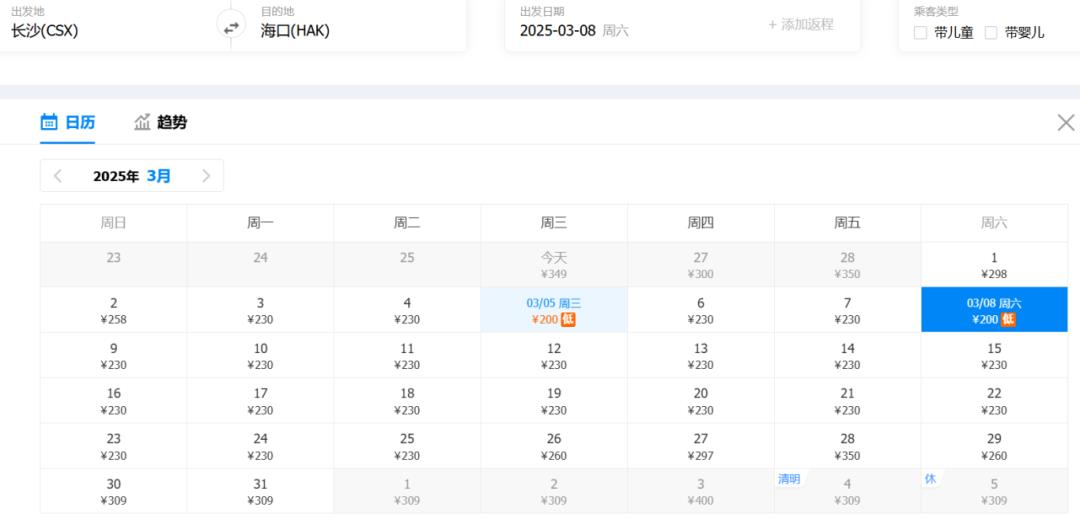Click the 清明 holiday tag
1080x519 pixels.
[789, 479]
